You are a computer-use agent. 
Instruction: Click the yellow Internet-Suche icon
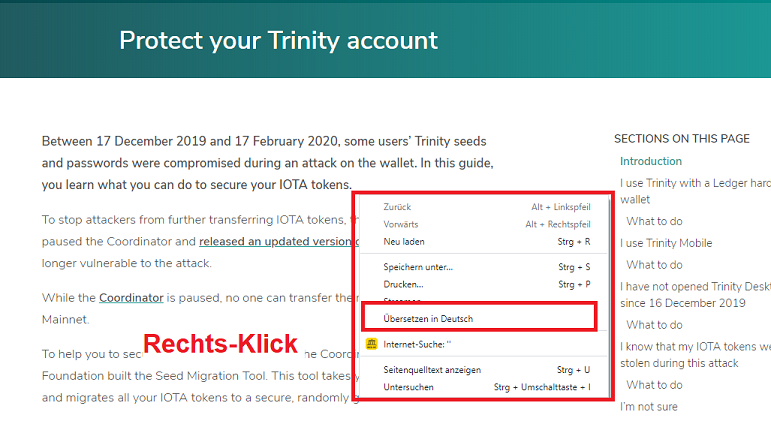(371, 344)
